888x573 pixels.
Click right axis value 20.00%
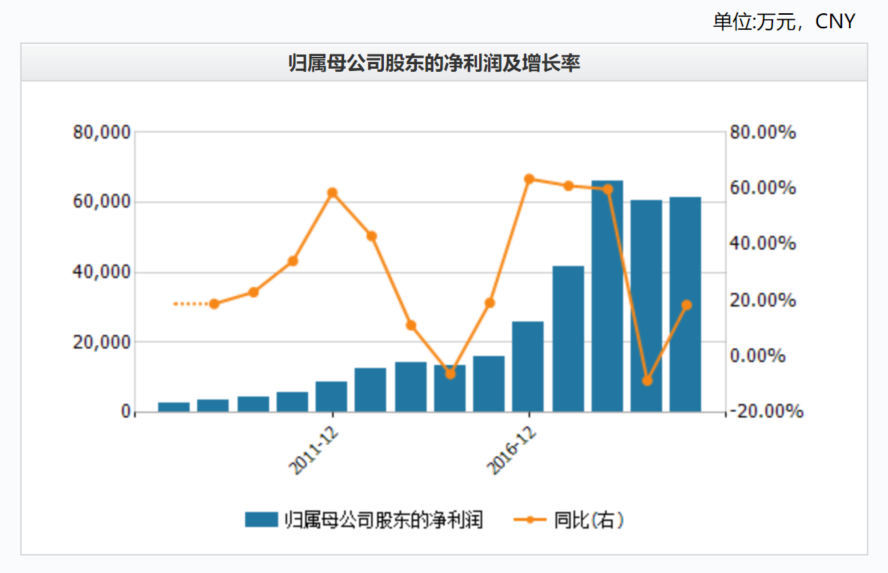[x=762, y=300]
